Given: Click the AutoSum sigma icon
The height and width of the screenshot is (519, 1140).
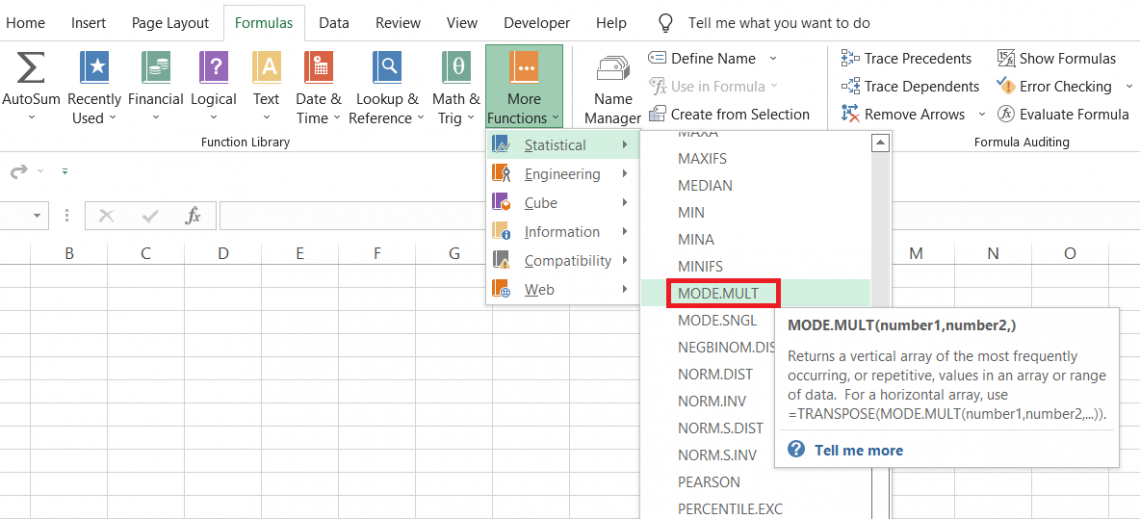Looking at the screenshot, I should tap(31, 69).
